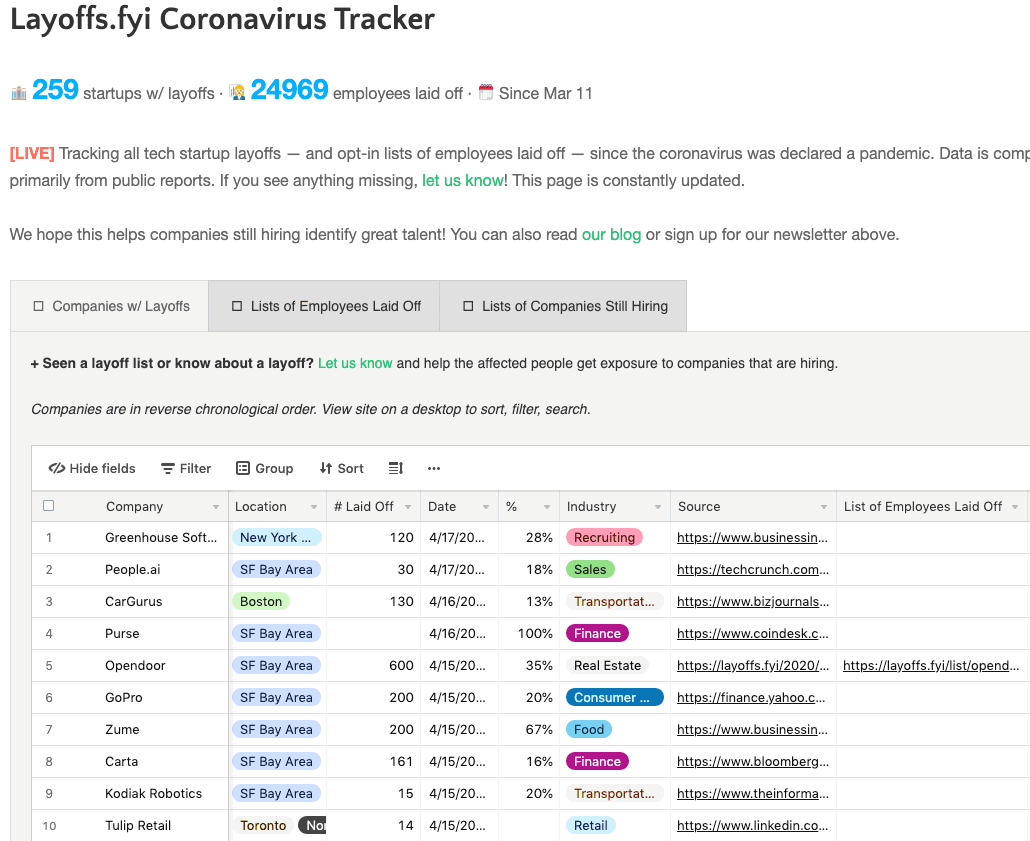Viewport: 1030px width, 841px height.
Task: Click the Boston location tag
Action: [x=261, y=602]
